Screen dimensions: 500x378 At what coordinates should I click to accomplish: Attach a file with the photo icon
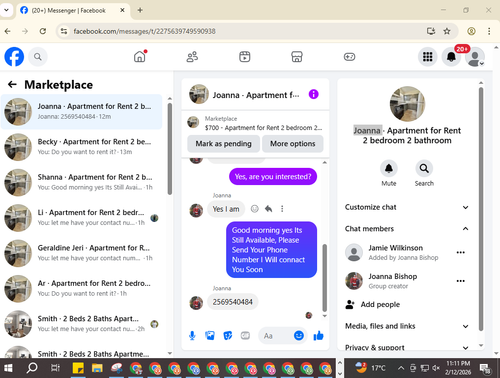(x=210, y=335)
